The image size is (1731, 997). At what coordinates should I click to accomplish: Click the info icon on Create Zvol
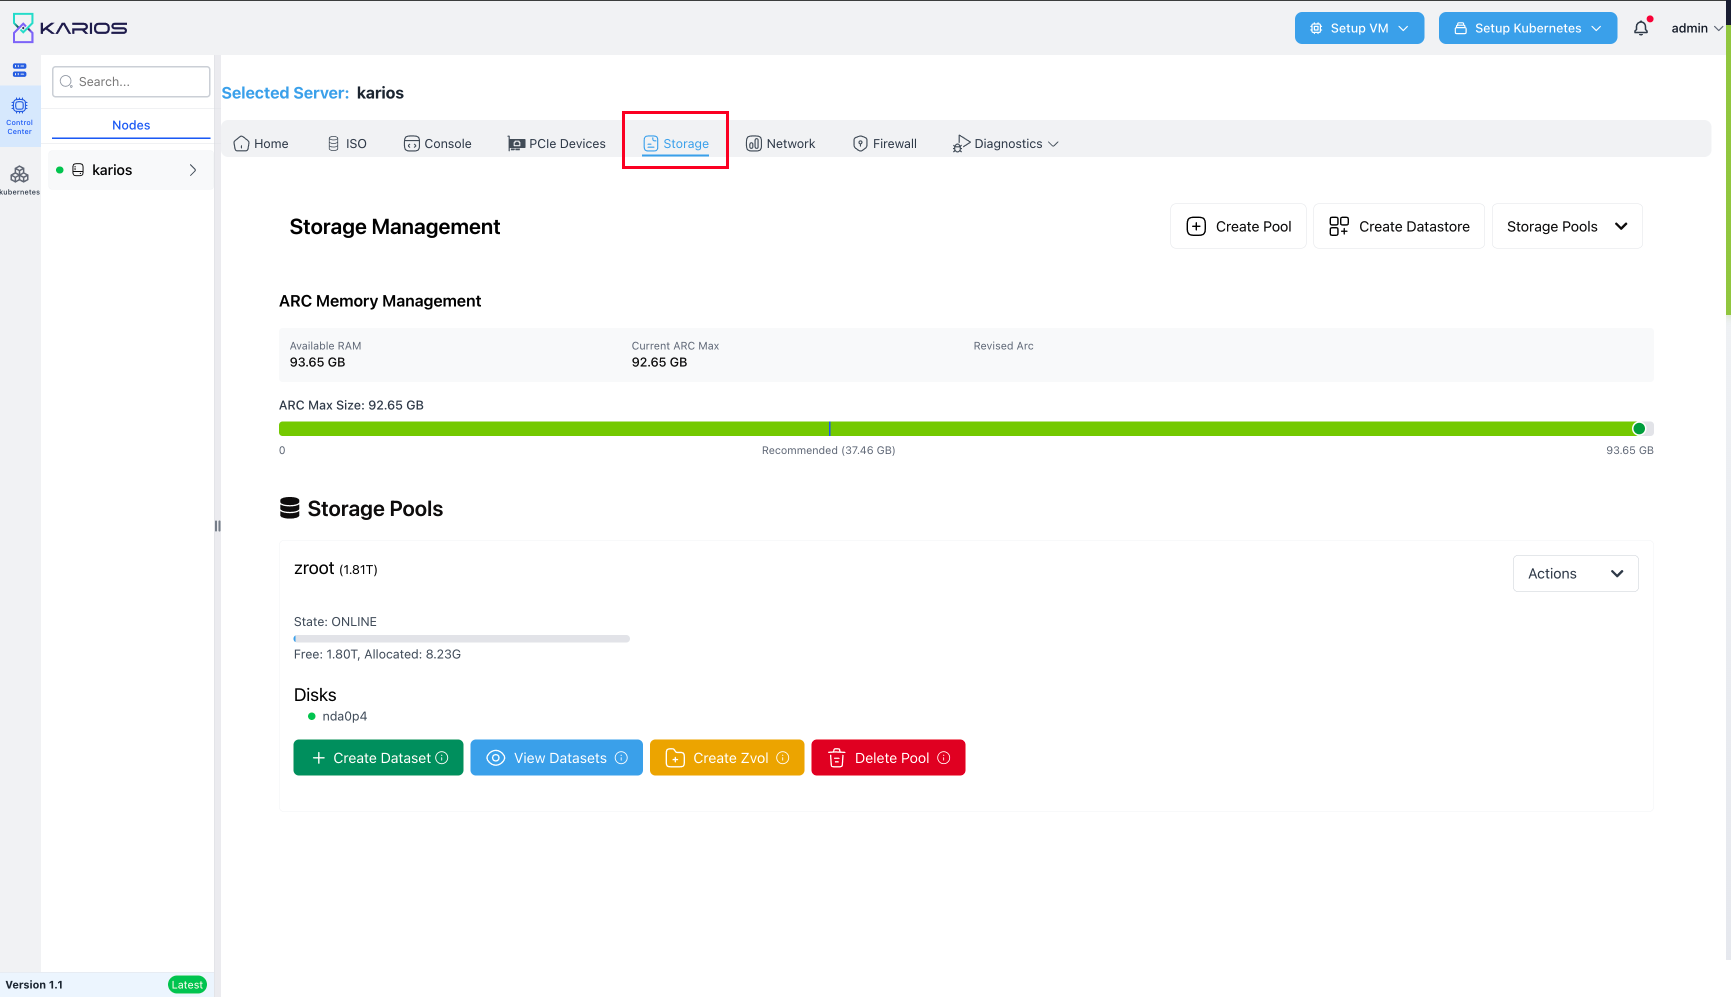(x=783, y=758)
